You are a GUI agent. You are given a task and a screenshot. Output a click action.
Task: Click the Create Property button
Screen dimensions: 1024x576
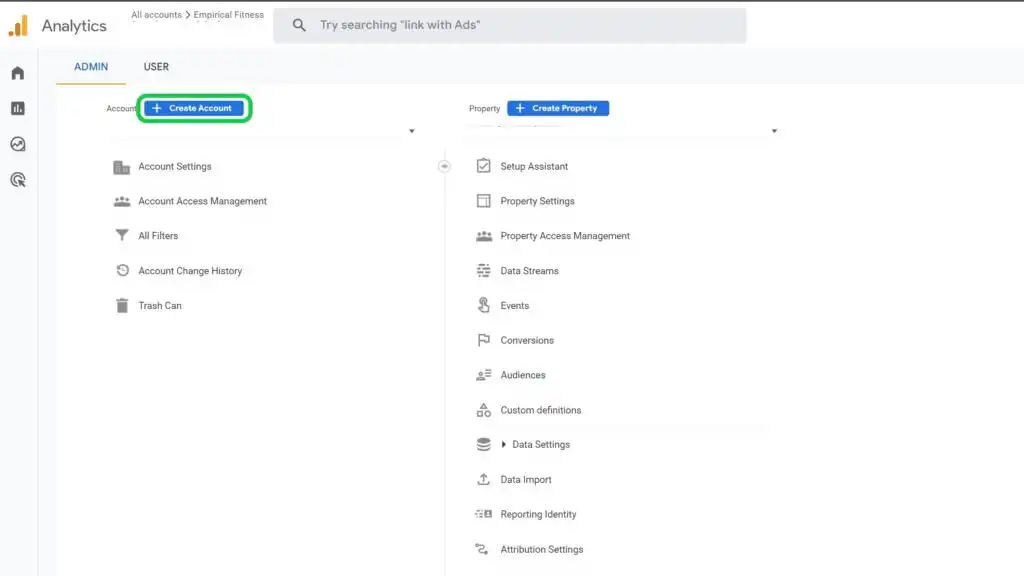558,108
